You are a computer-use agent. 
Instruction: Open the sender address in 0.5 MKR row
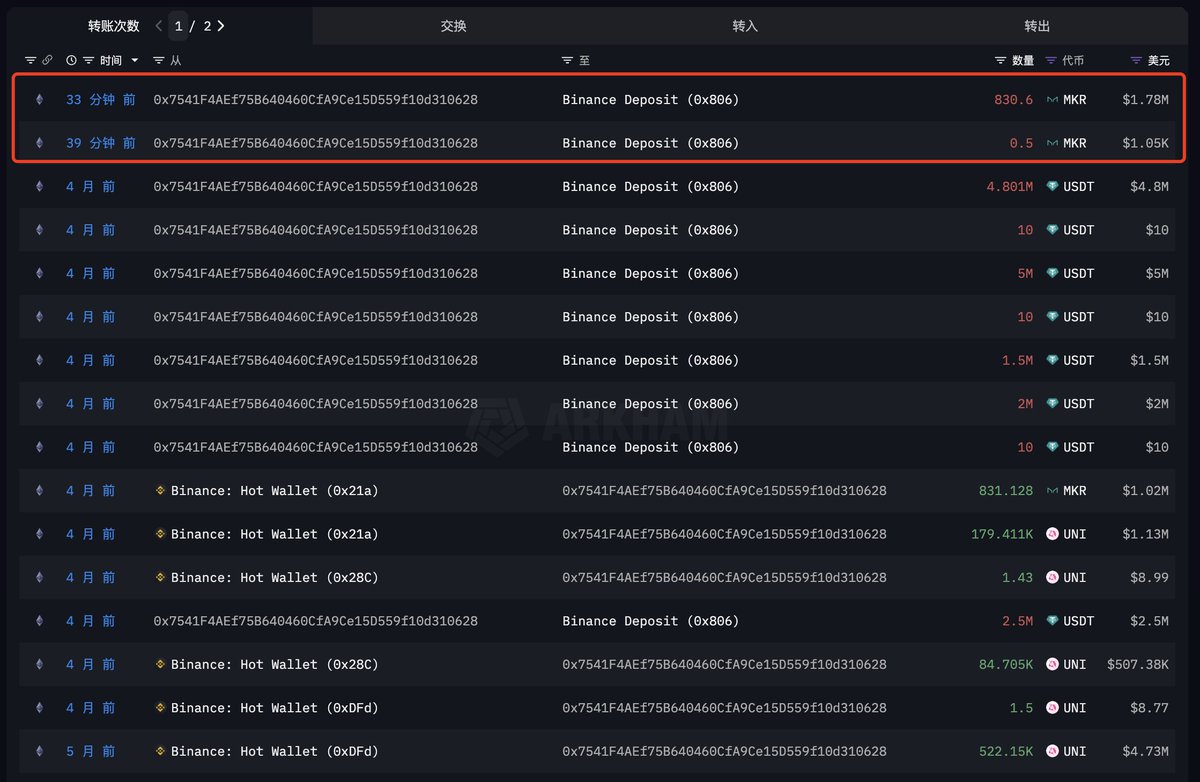pyautogui.click(x=315, y=143)
